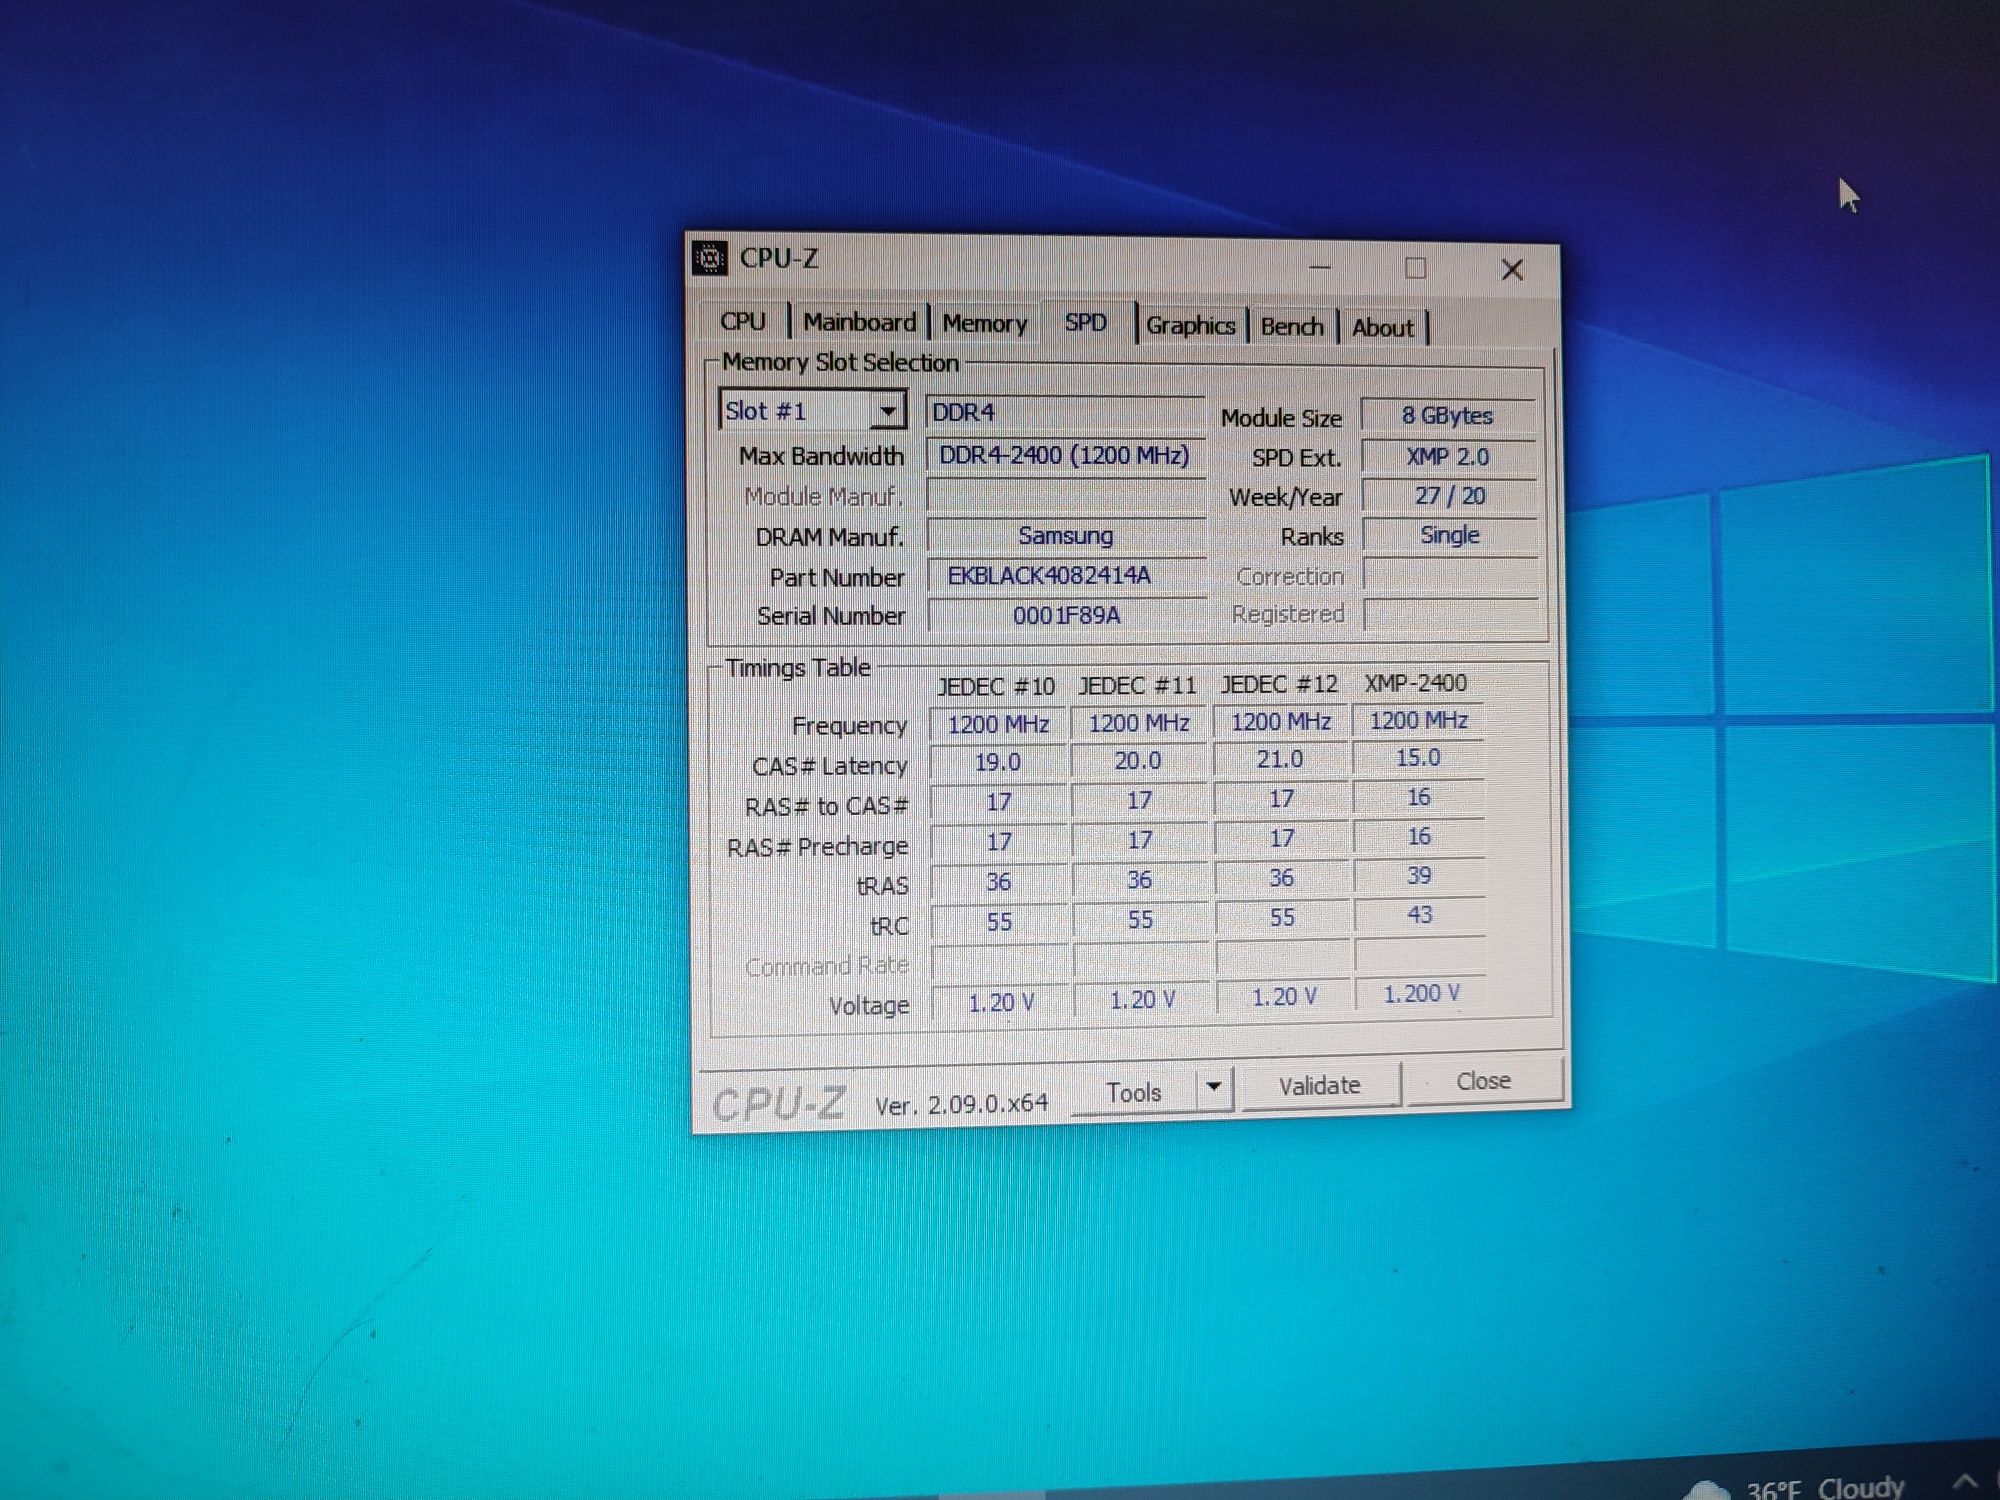Expand the system tray hidden icons chevron
This screenshot has width=2000, height=1500.
click(x=1965, y=1481)
